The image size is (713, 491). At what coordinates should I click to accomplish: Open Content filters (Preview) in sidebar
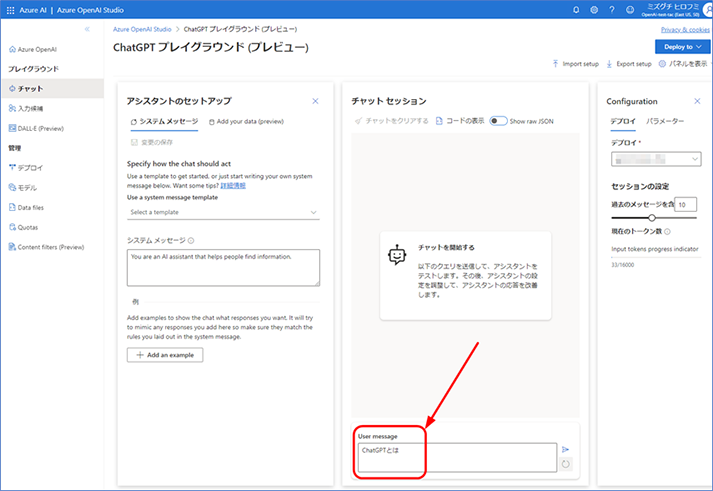coord(46,247)
